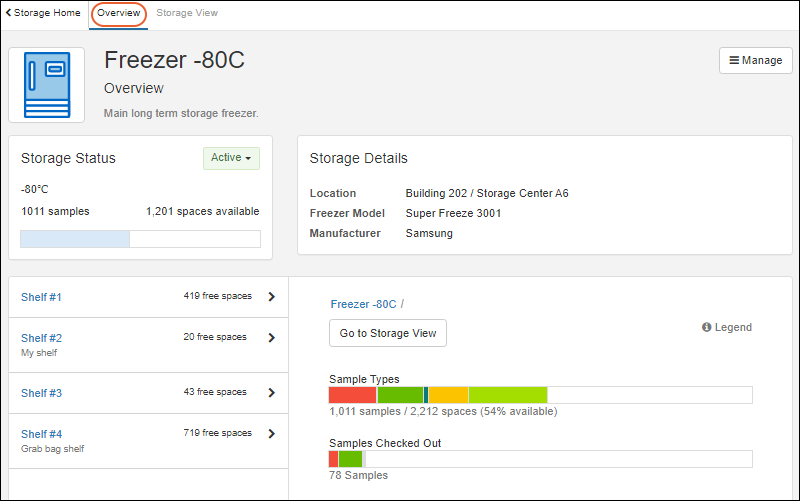
Task: Expand Shelf #4 chevron arrow
Action: click(x=271, y=434)
